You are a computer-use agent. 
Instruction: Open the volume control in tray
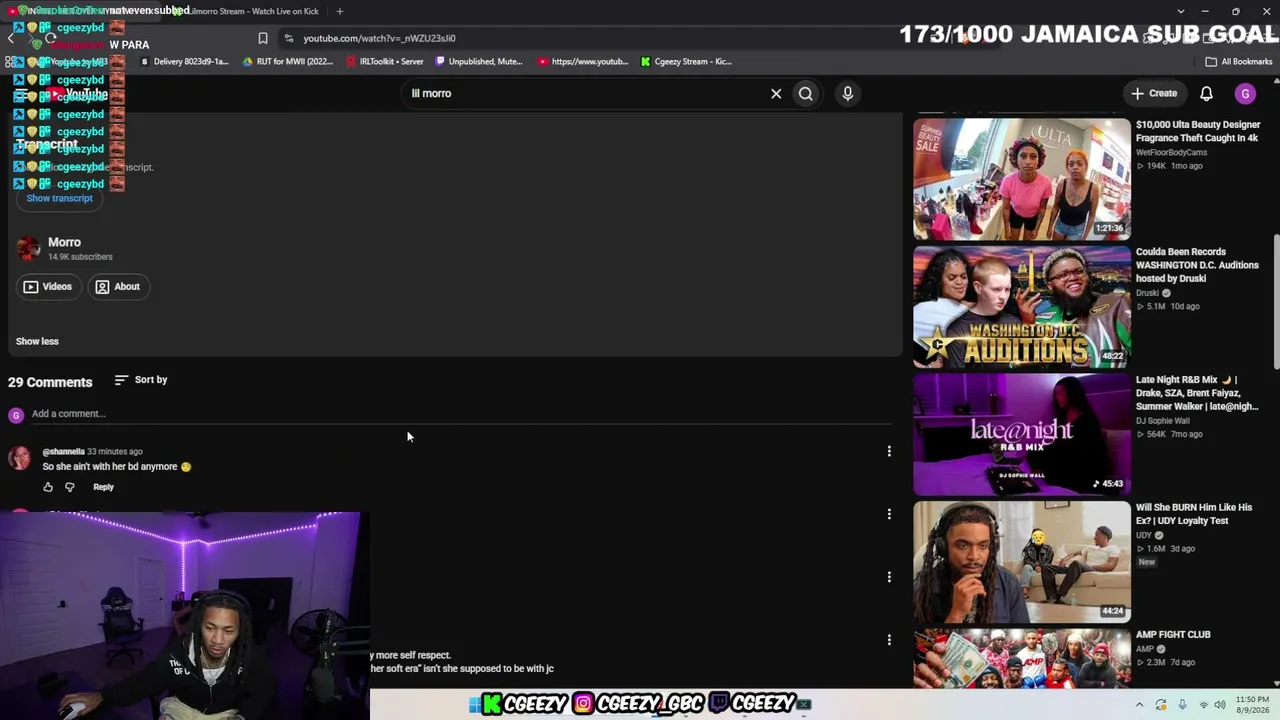[x=1220, y=705]
